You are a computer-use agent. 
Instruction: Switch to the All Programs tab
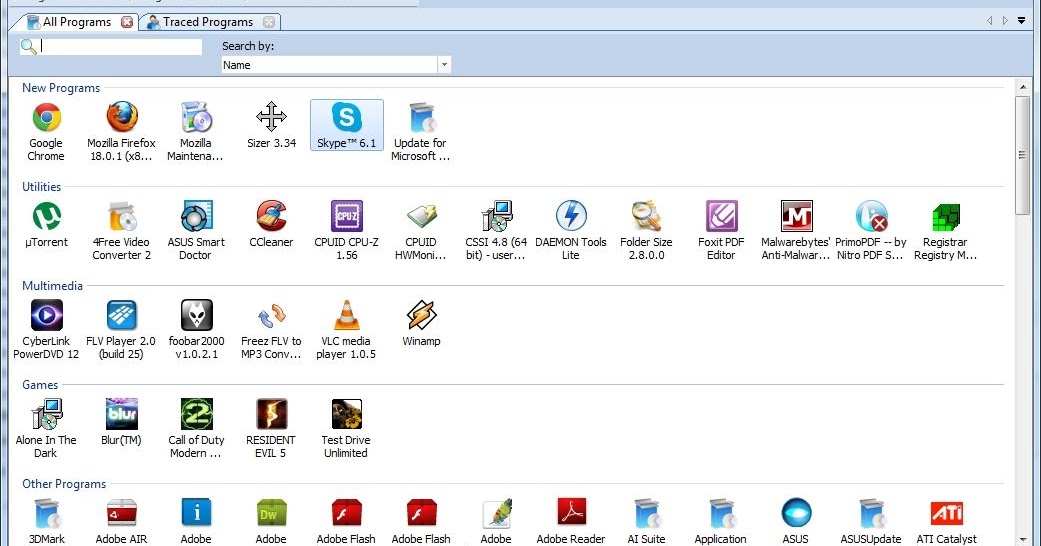point(76,22)
